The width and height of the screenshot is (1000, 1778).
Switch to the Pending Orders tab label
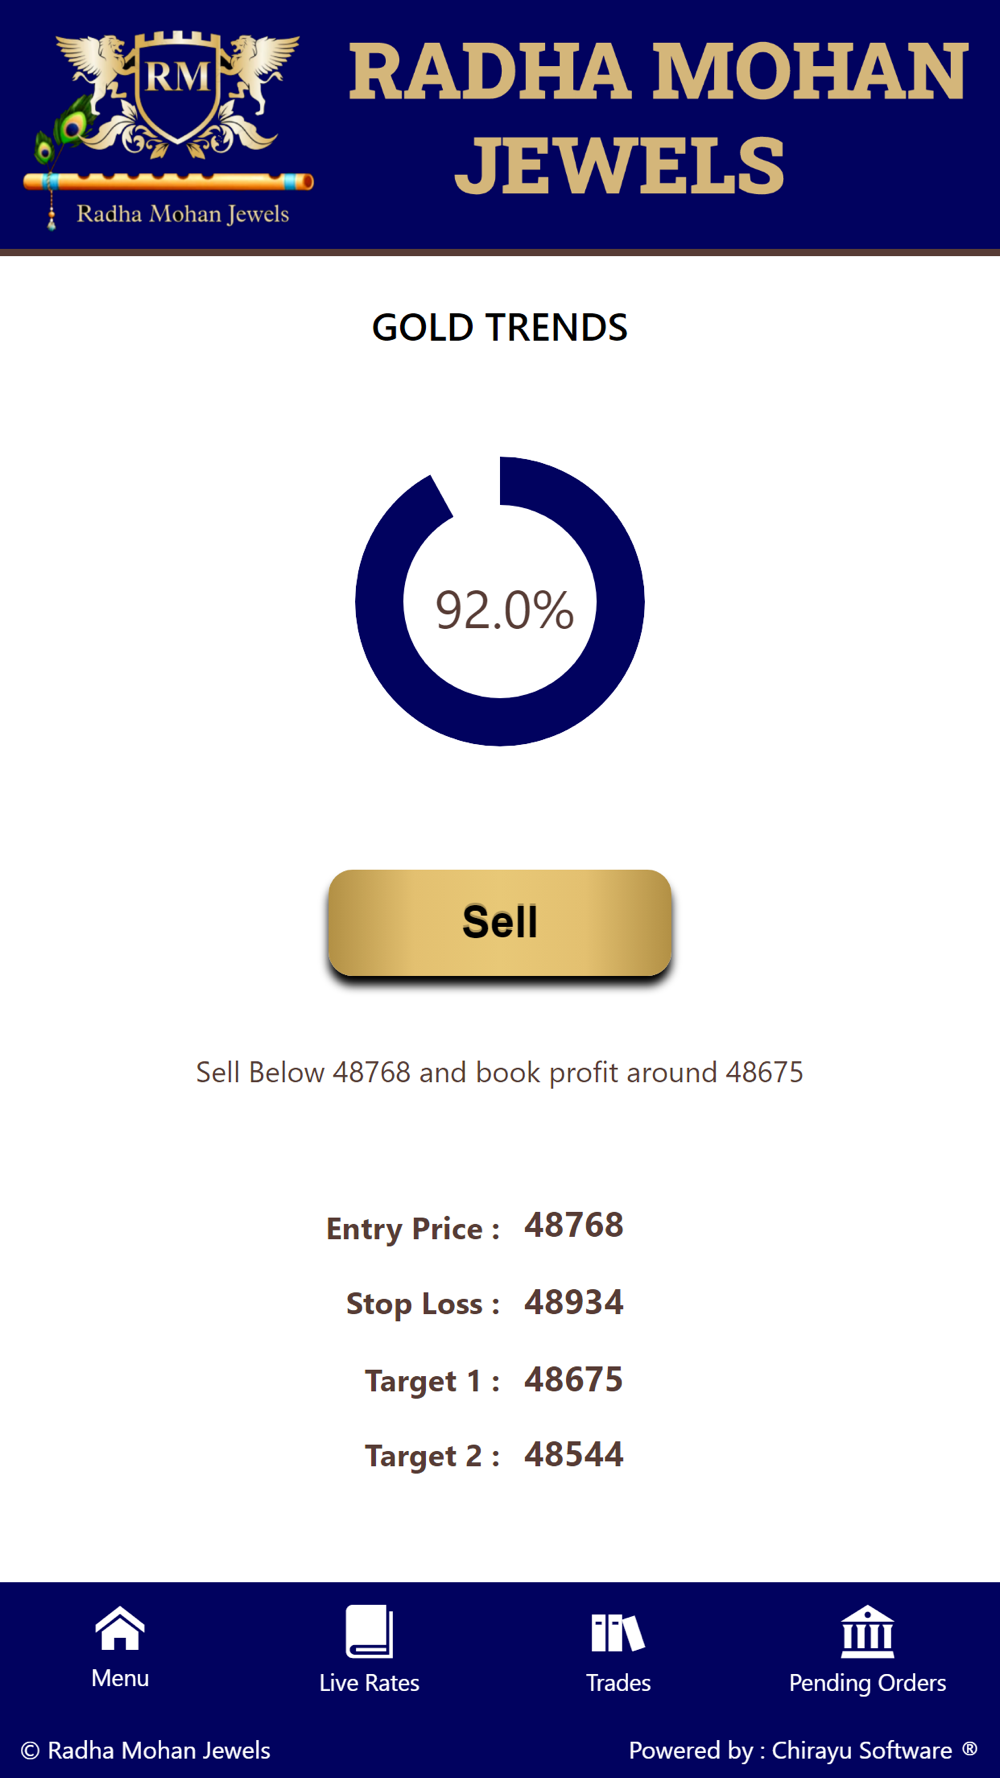[867, 1683]
